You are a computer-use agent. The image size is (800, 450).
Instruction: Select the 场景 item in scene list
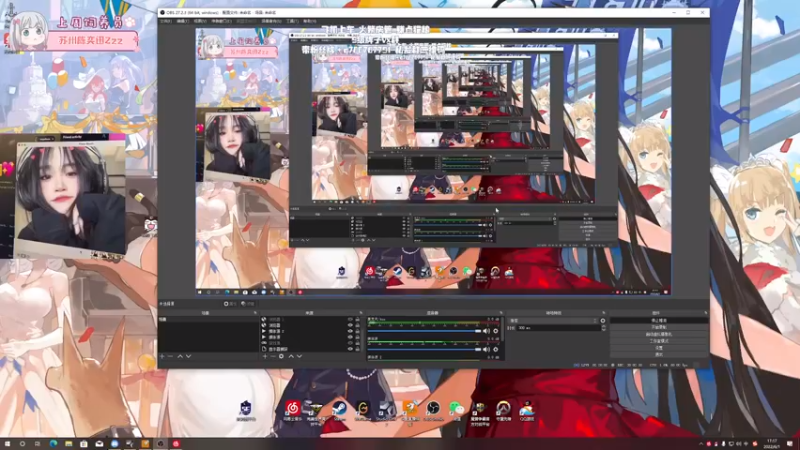(x=208, y=319)
